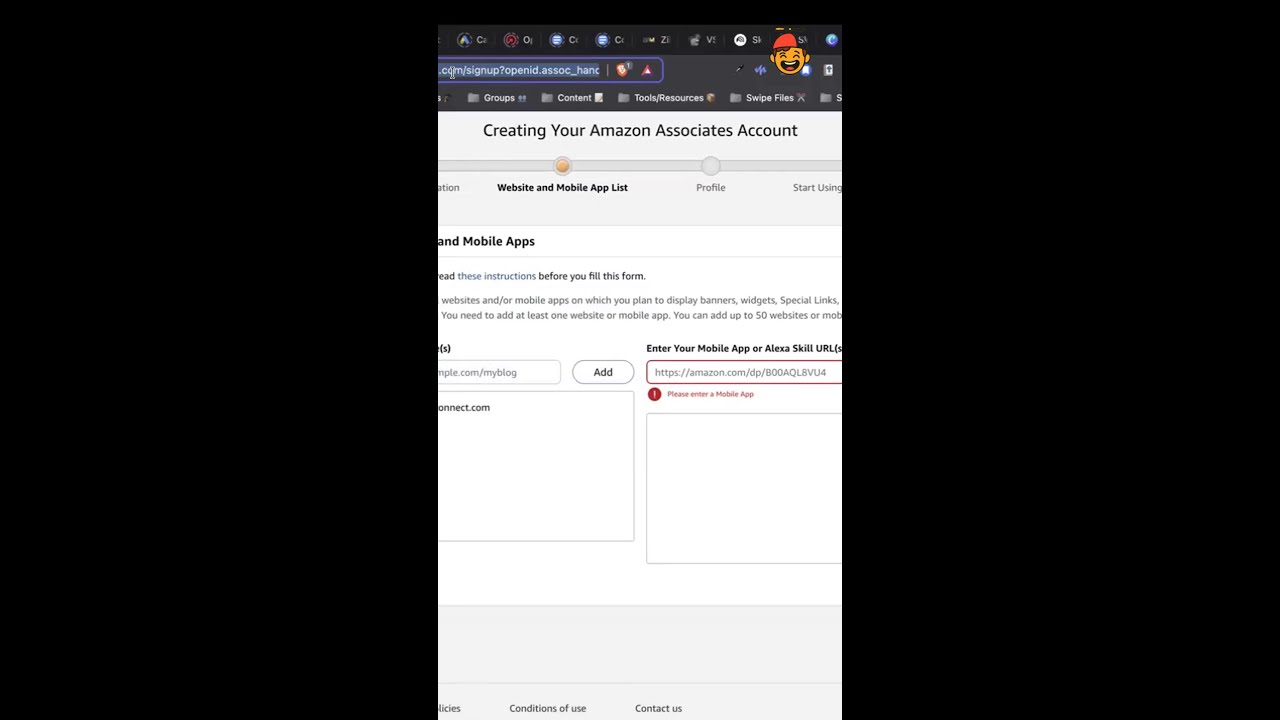Click the eyedropper extension icon
This screenshot has width=1280, height=720.
739,70
